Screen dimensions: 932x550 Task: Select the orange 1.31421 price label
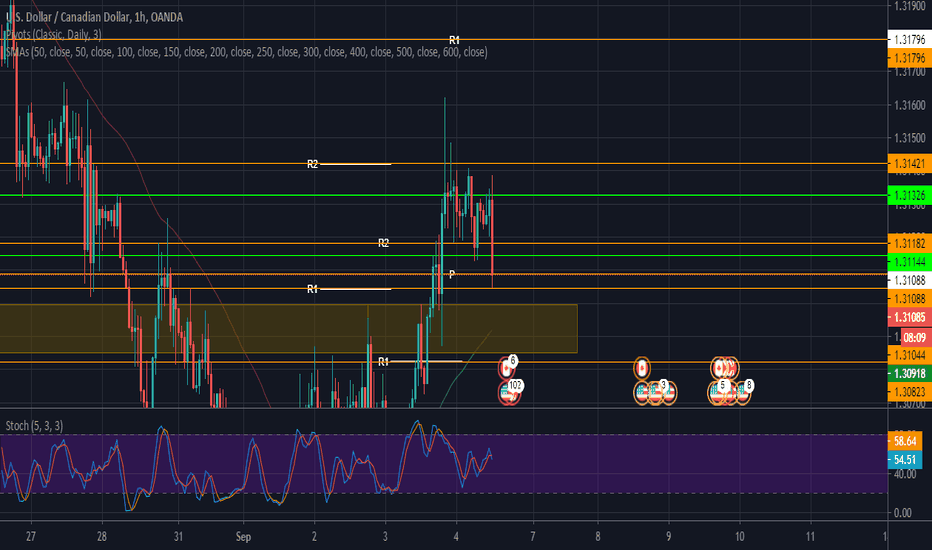point(909,164)
